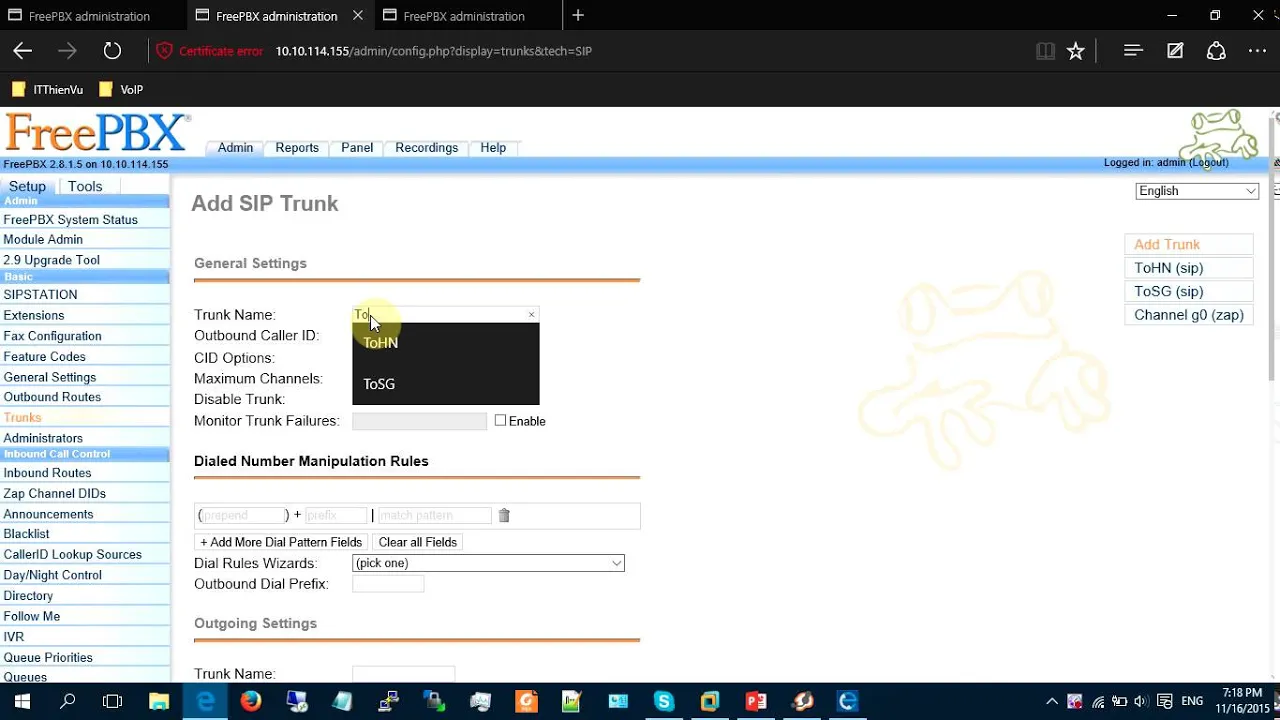Open the Windows Start menu

[x=22, y=701]
